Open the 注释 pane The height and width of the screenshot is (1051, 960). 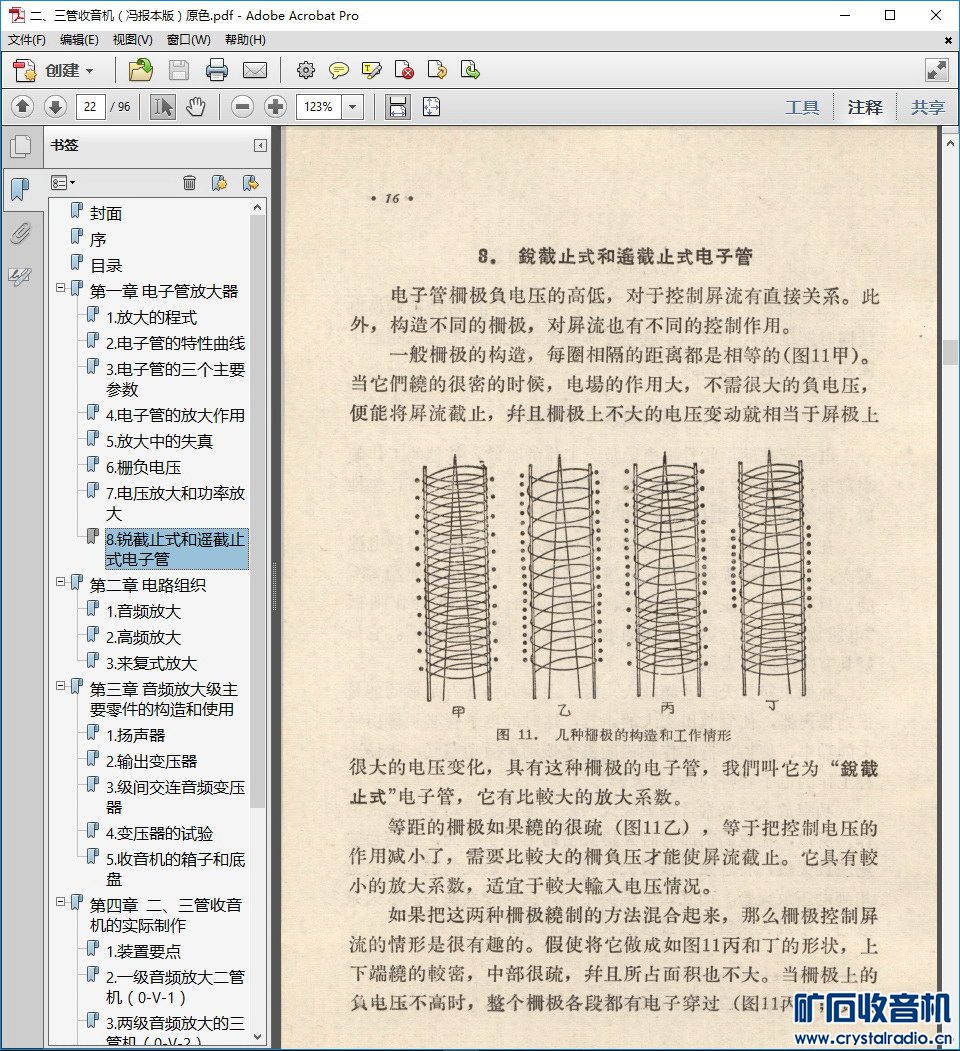[x=865, y=107]
